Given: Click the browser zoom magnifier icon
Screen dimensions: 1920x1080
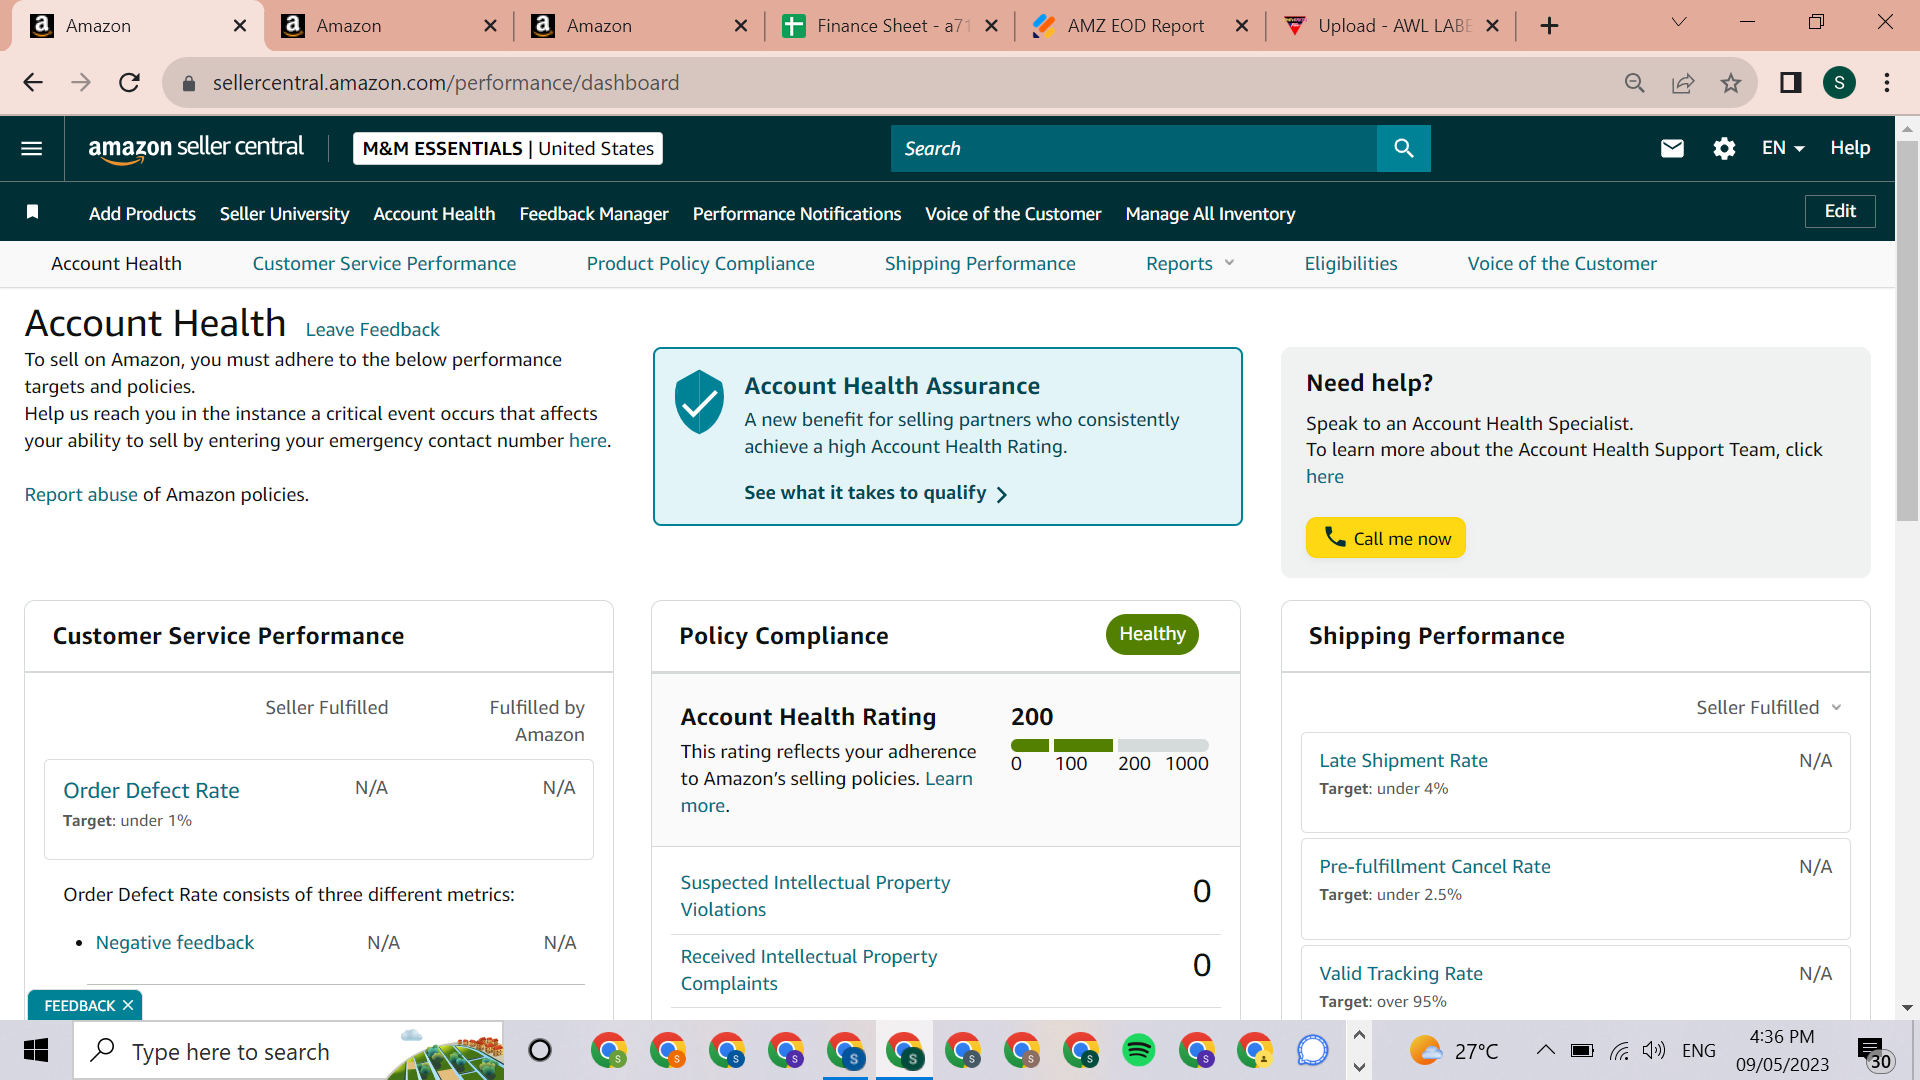Looking at the screenshot, I should [x=1635, y=83].
